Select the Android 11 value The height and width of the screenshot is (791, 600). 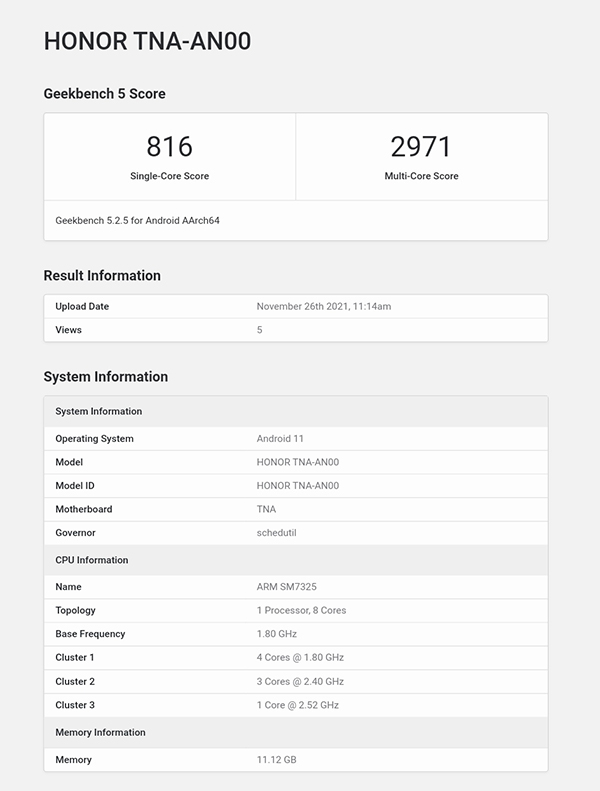pos(280,438)
